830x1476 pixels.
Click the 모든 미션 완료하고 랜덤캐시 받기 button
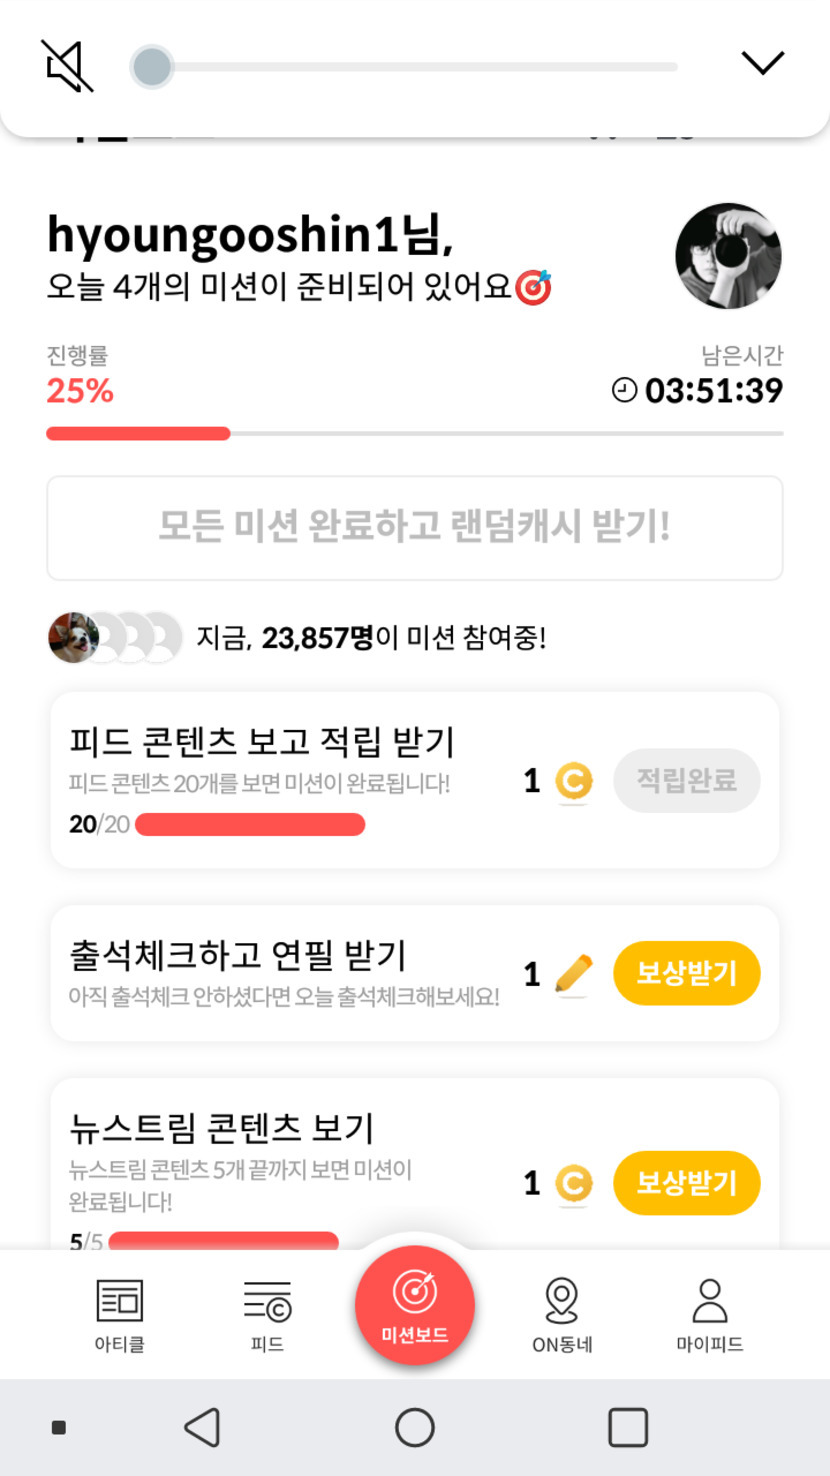coord(414,527)
